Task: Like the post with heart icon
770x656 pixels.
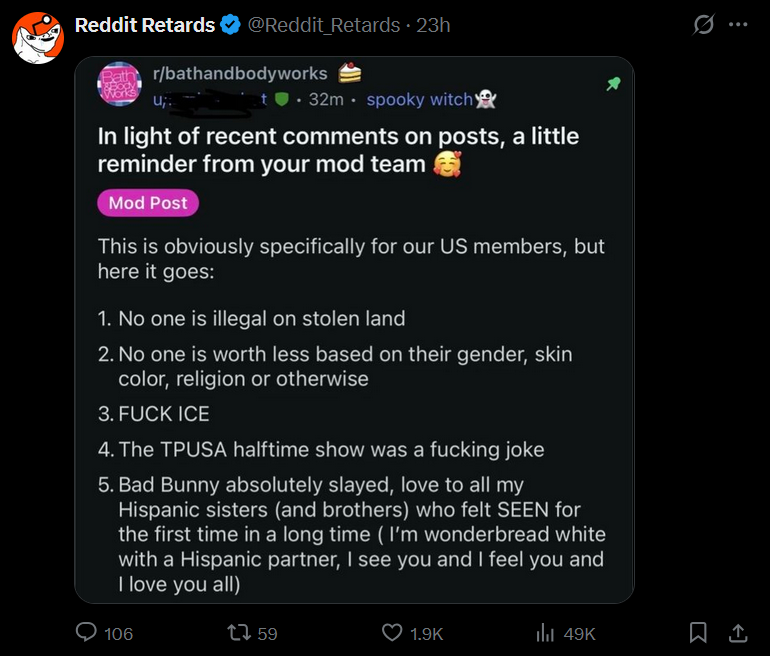Action: tap(392, 632)
